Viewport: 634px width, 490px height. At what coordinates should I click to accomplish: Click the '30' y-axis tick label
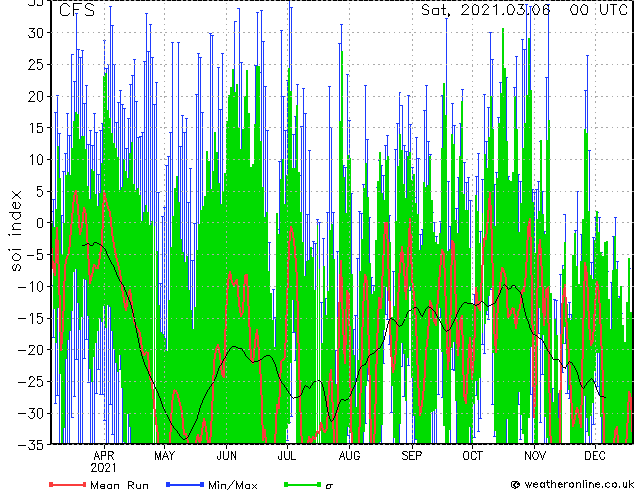[x=36, y=33]
